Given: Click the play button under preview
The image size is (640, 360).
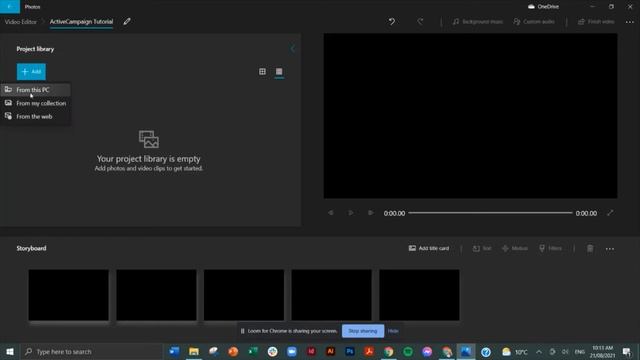Looking at the screenshot, I should click(x=351, y=213).
